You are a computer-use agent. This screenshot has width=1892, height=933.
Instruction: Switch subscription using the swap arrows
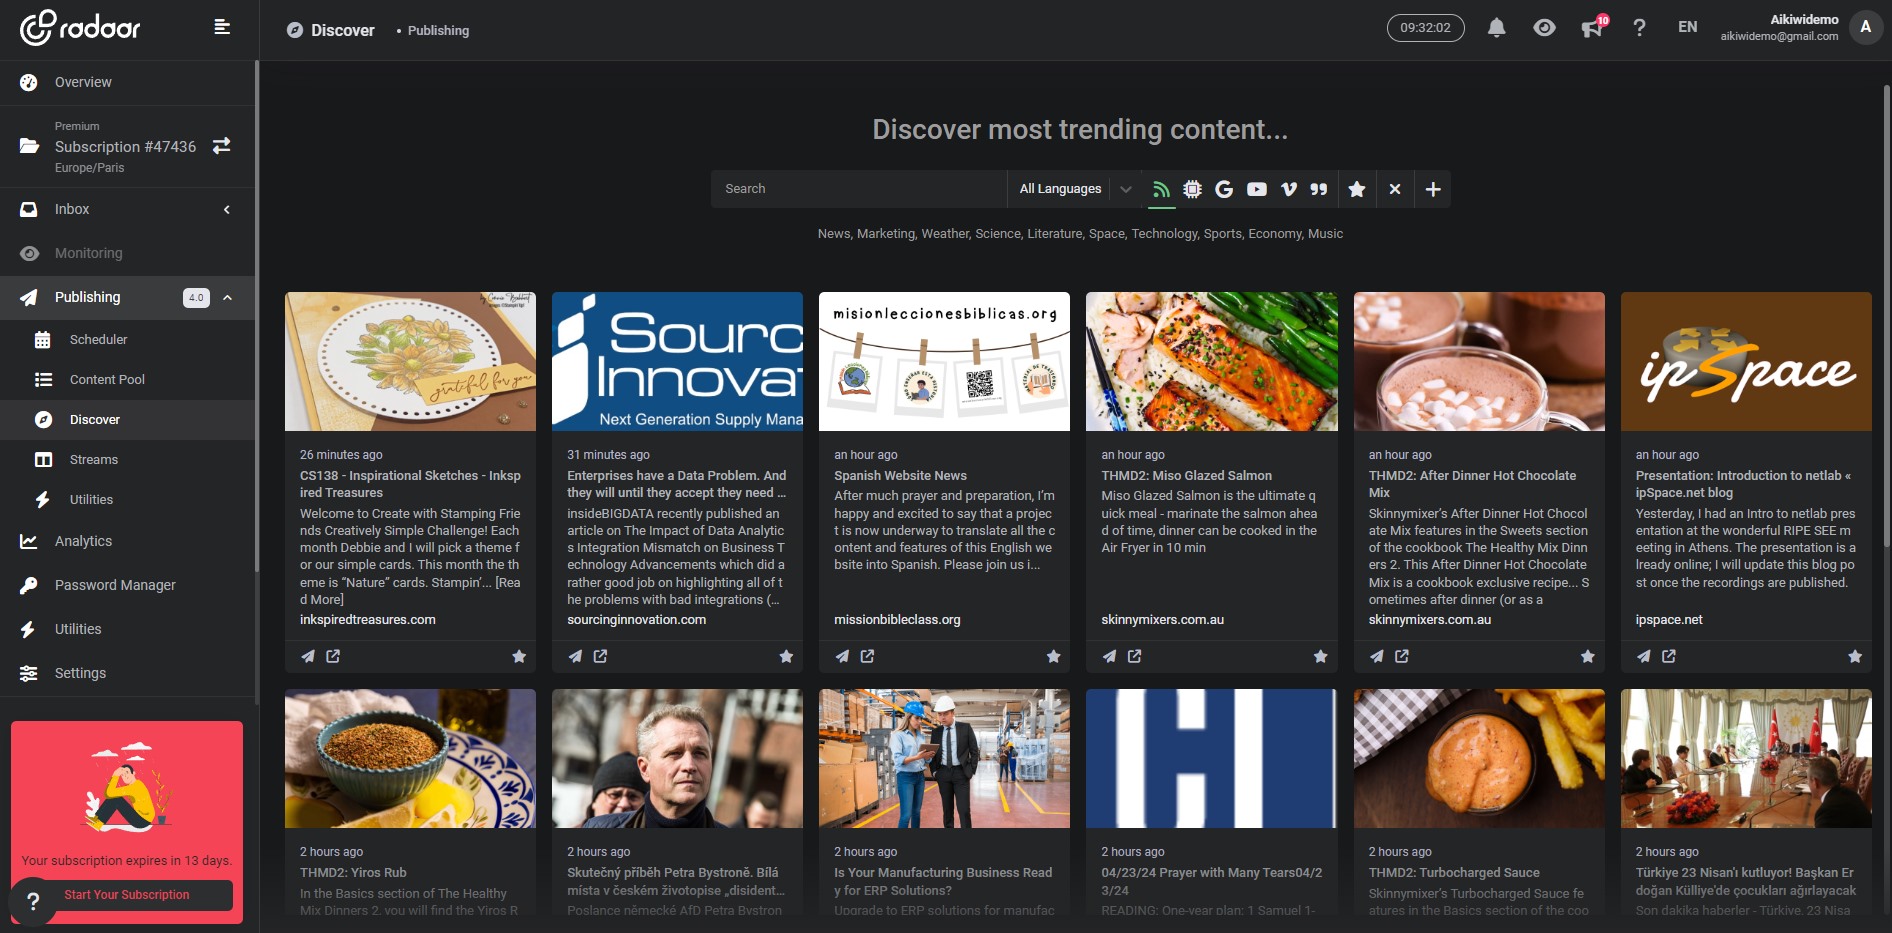click(x=222, y=146)
